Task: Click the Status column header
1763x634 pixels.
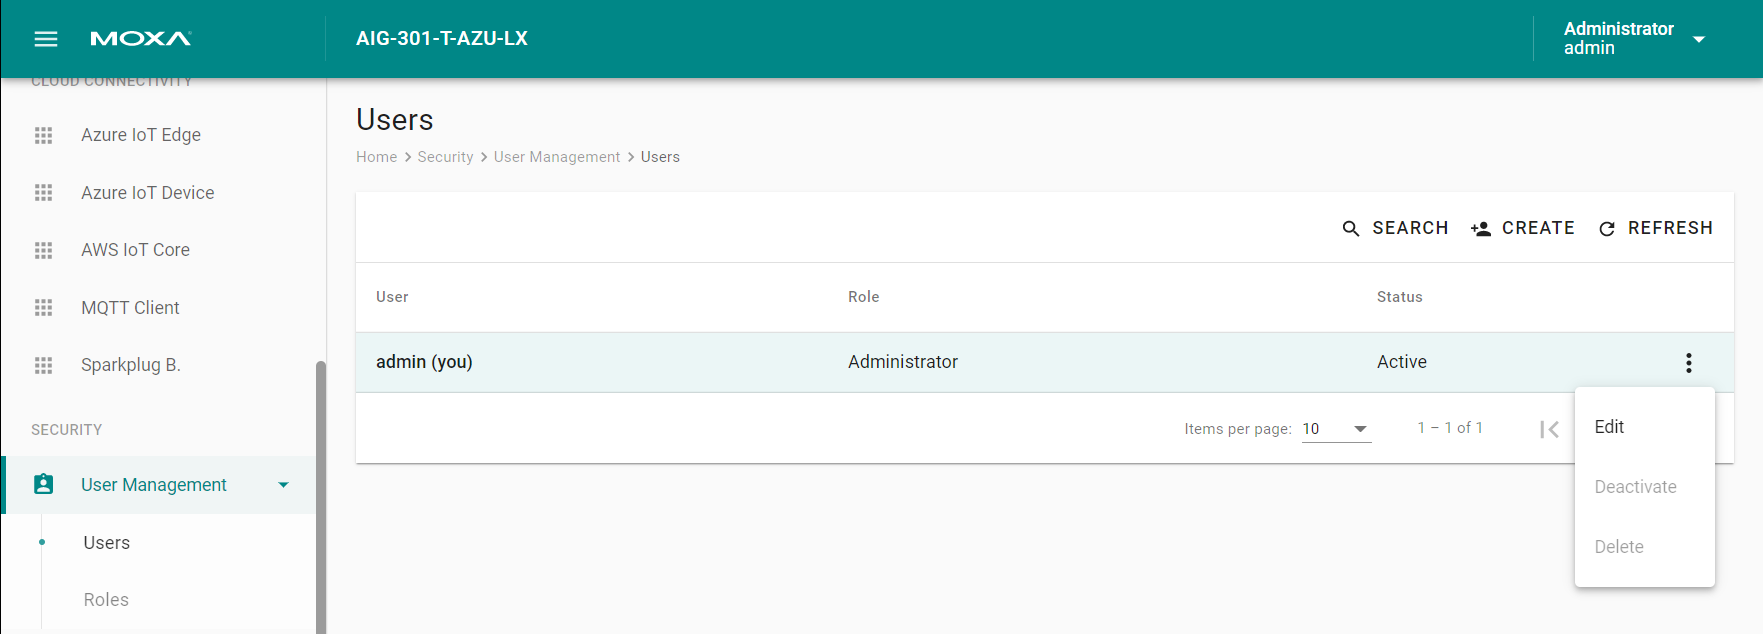Action: point(1399,297)
